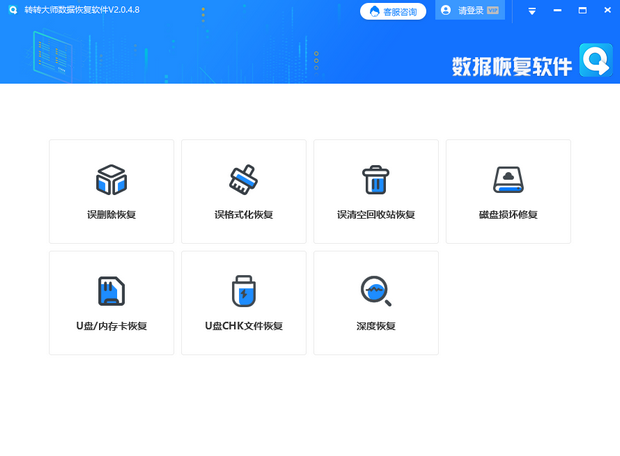Select the 误删除恢复 text label
The image size is (620, 456).
click(112, 215)
